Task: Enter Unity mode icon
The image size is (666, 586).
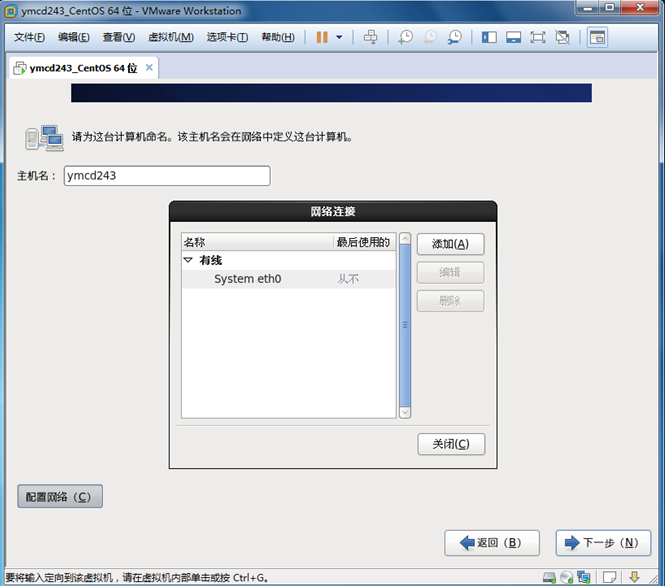Action: [562, 37]
